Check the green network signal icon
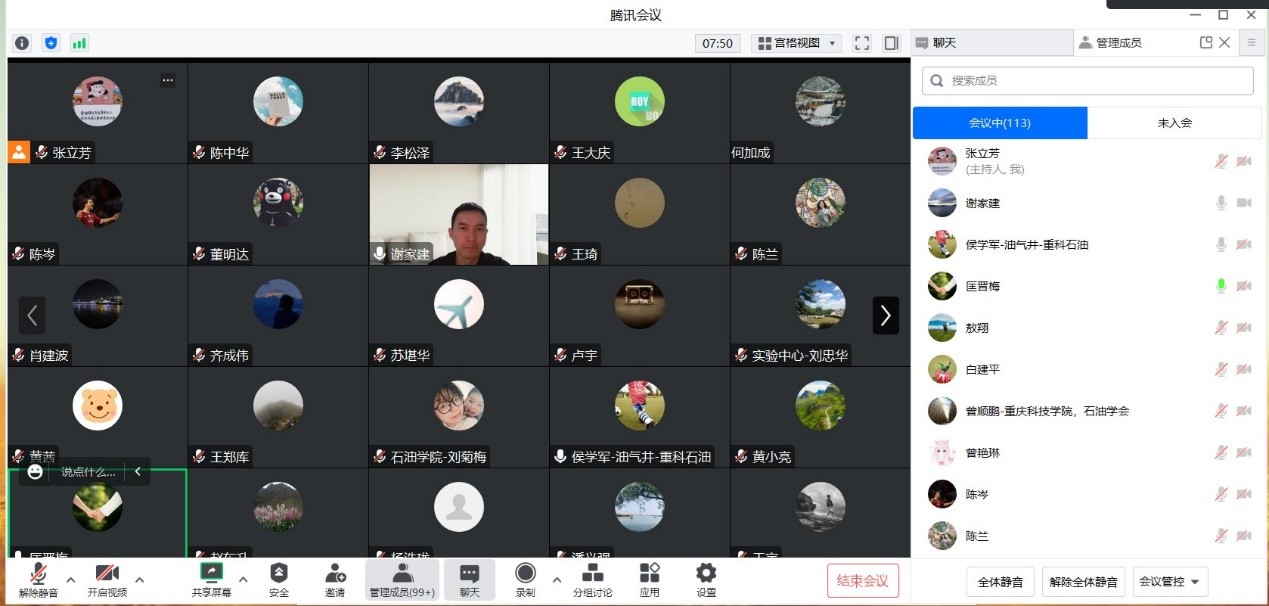The width and height of the screenshot is (1269, 606). 79,43
